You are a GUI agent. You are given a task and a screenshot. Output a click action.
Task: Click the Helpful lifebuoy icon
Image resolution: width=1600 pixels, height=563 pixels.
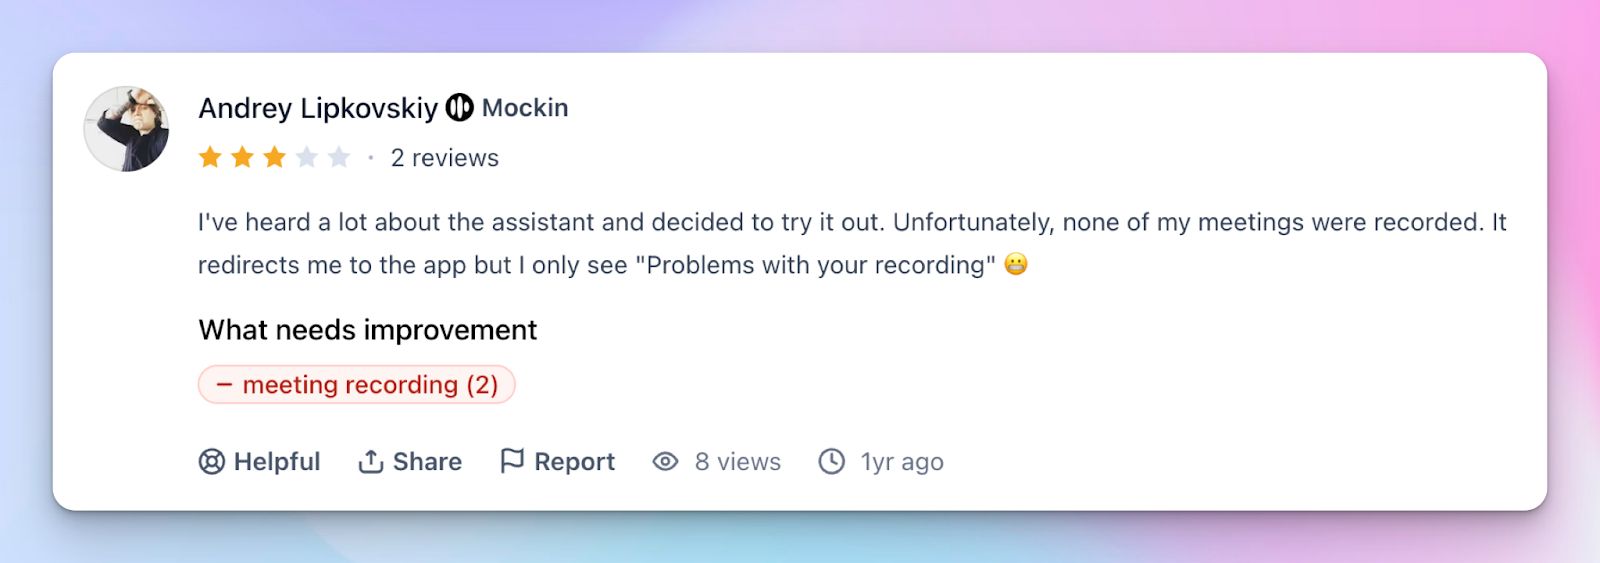pyautogui.click(x=211, y=461)
